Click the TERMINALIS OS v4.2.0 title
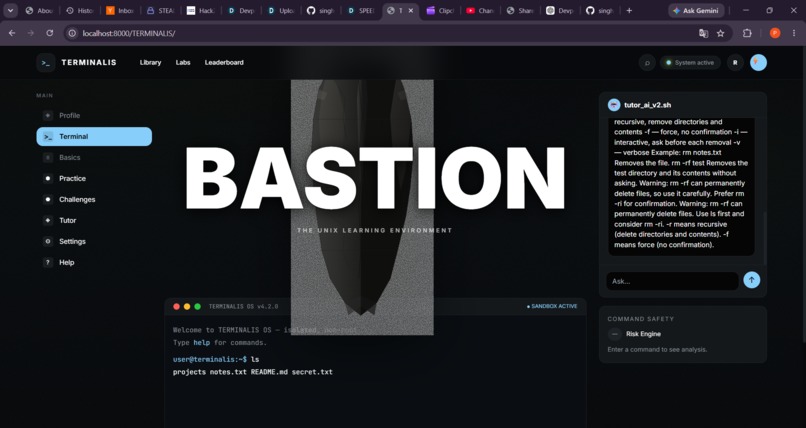Viewport: 806px width, 428px height. [243, 307]
